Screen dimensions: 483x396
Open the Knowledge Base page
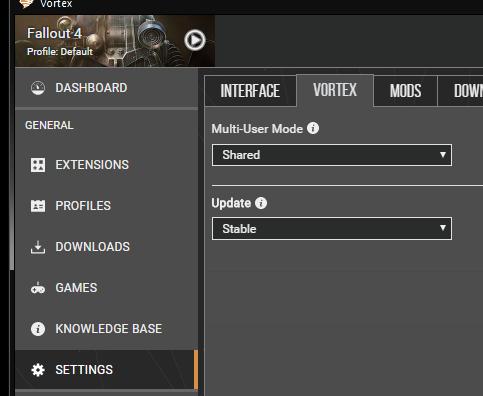pos(107,329)
